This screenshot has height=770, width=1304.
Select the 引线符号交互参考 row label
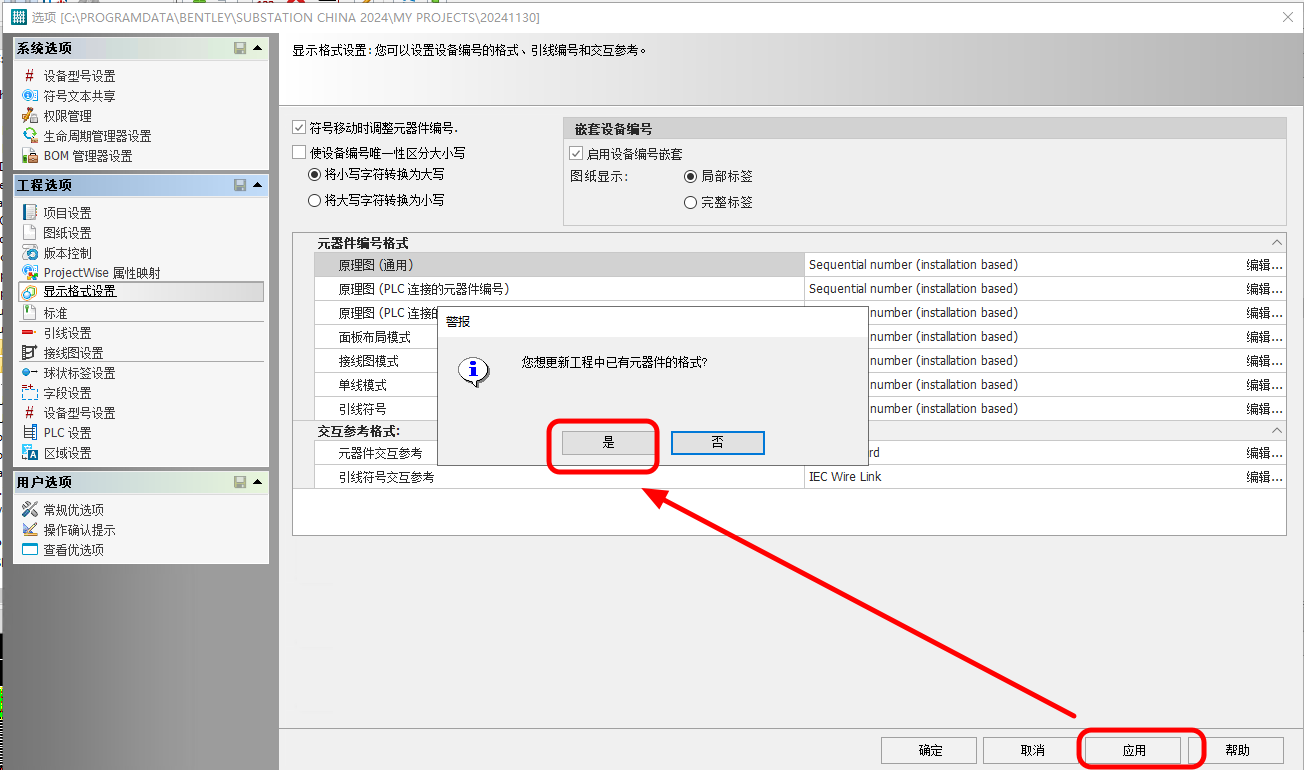tap(386, 477)
